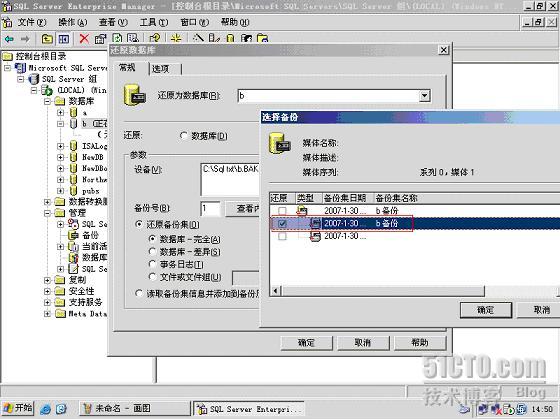
Task: Click the Register server toolbar icon
Action: [x=214, y=38]
